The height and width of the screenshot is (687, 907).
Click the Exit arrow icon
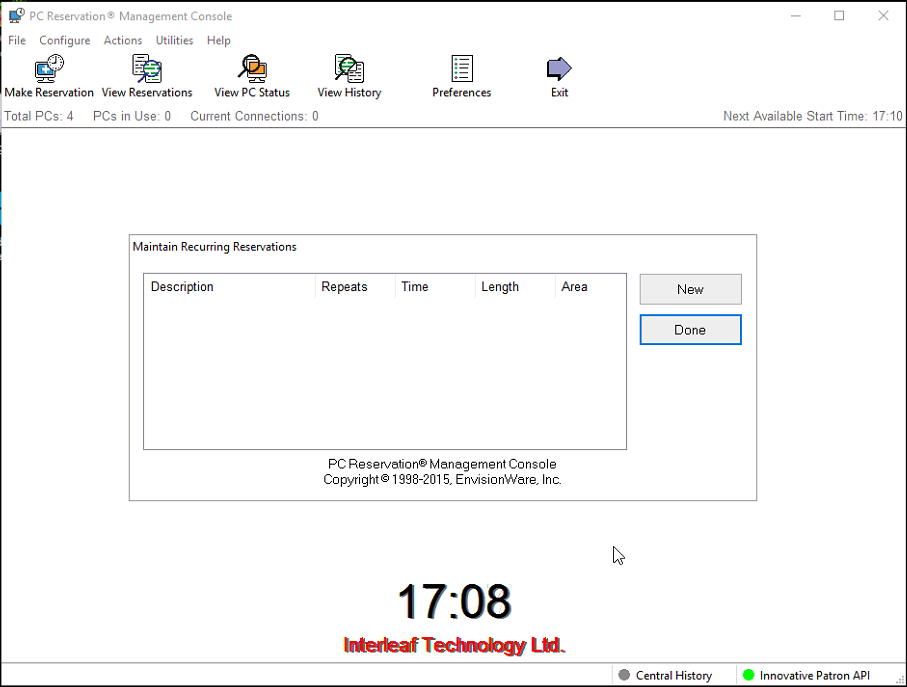[x=559, y=69]
